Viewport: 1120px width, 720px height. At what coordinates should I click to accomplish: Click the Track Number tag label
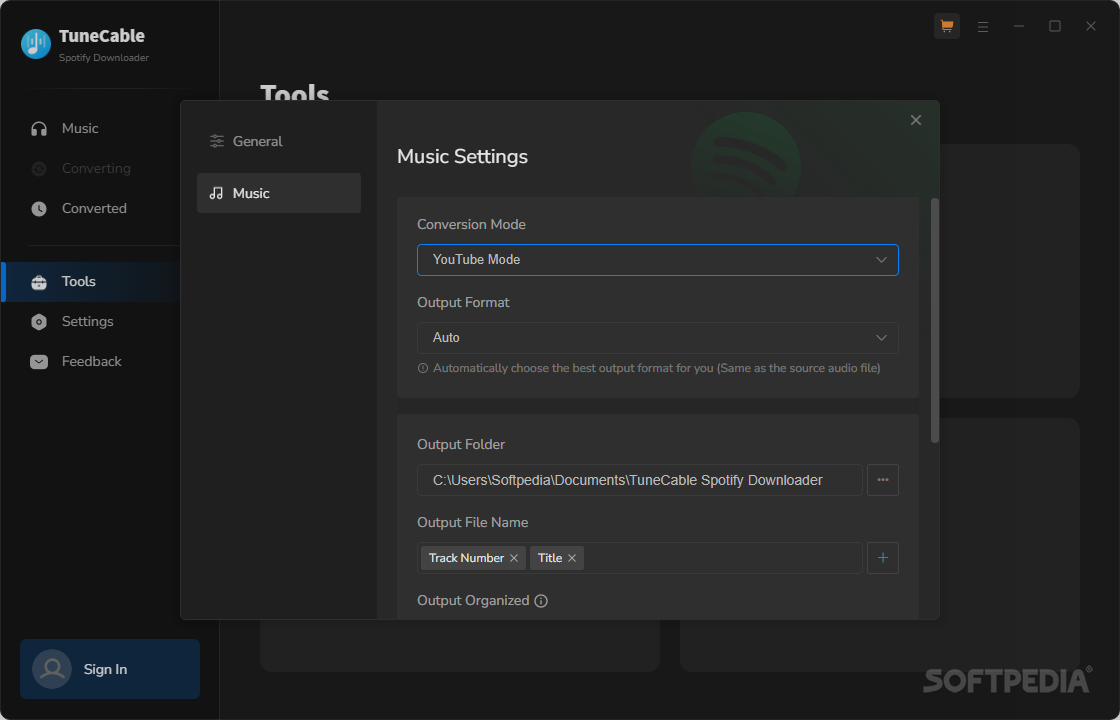coord(466,558)
